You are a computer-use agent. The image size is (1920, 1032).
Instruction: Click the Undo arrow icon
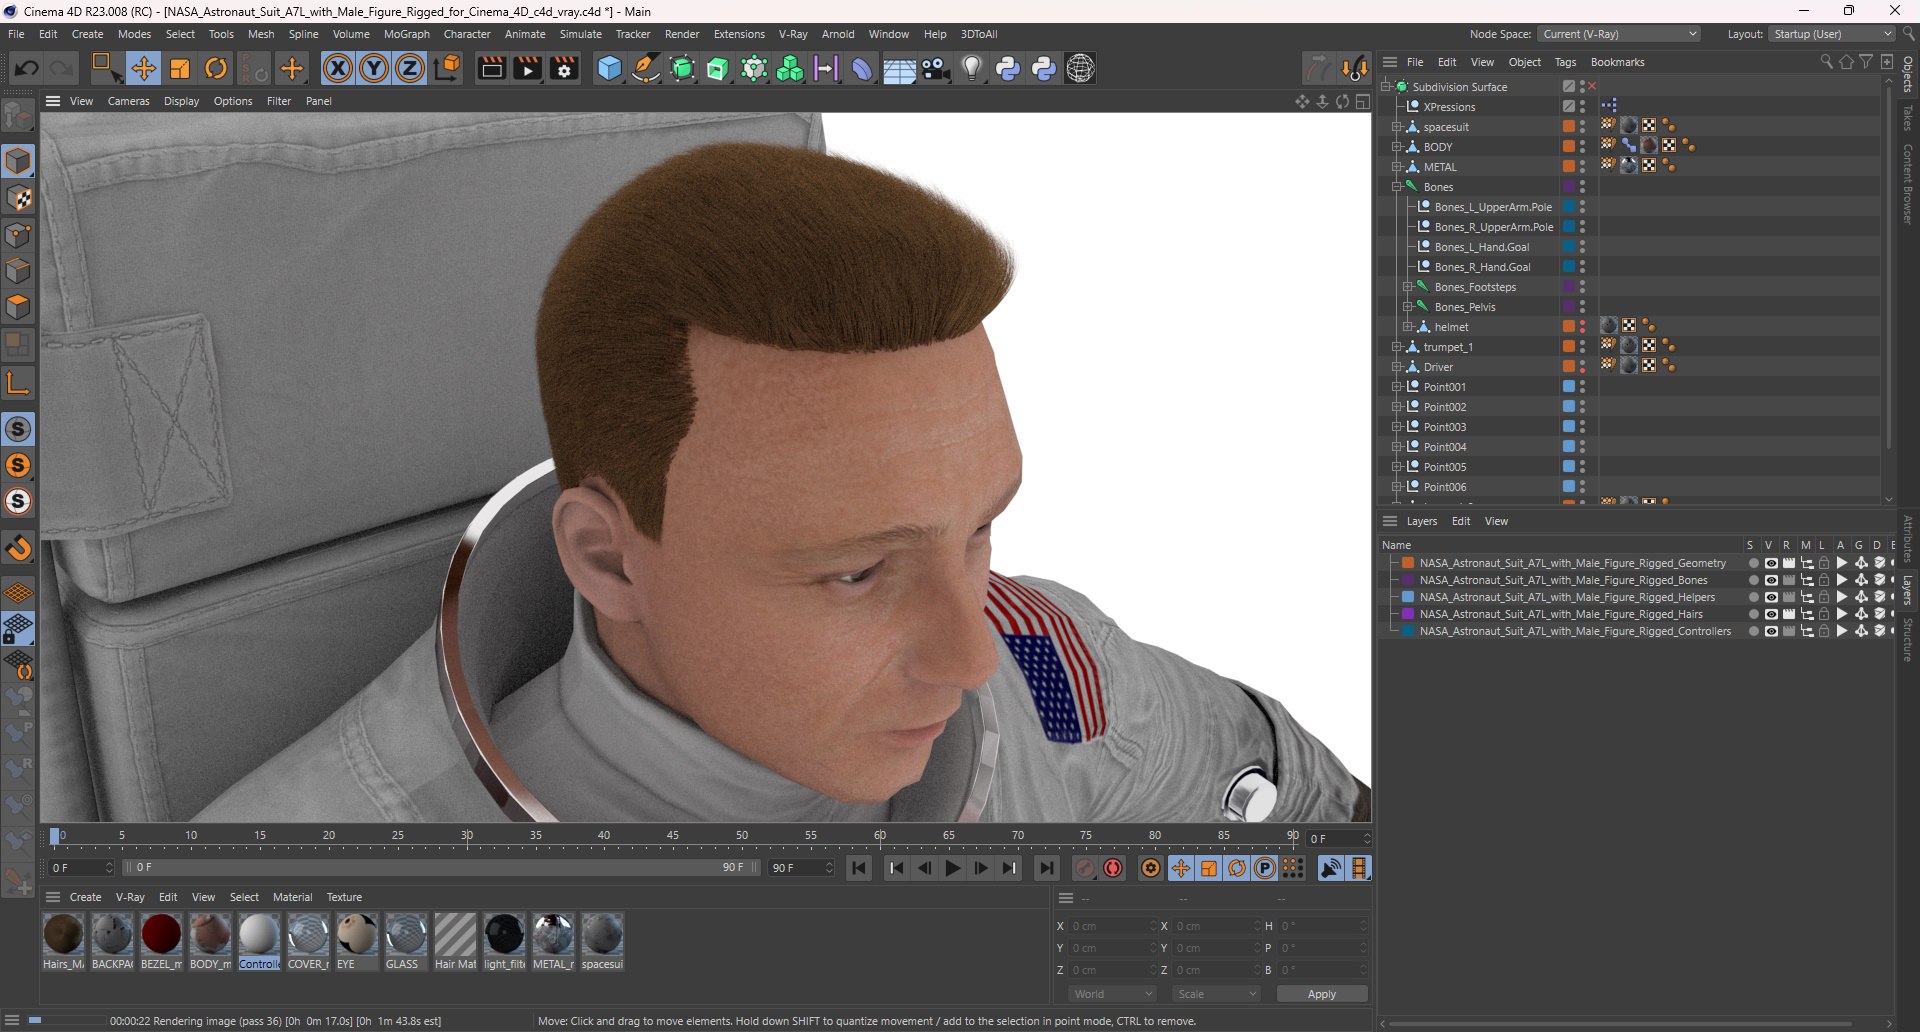click(27, 68)
